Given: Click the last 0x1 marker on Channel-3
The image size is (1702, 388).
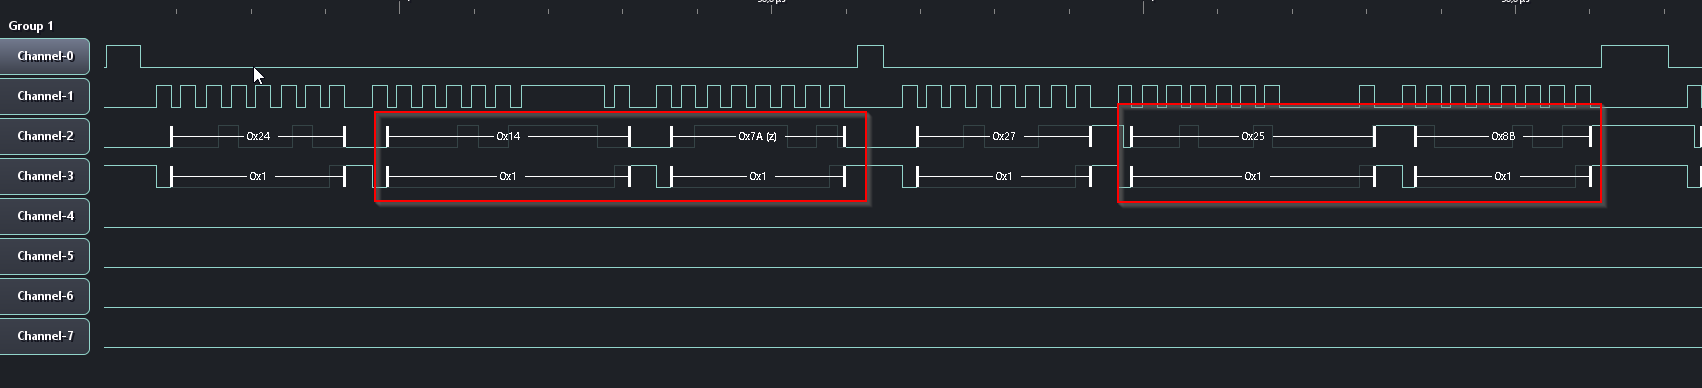Looking at the screenshot, I should coord(1503,176).
